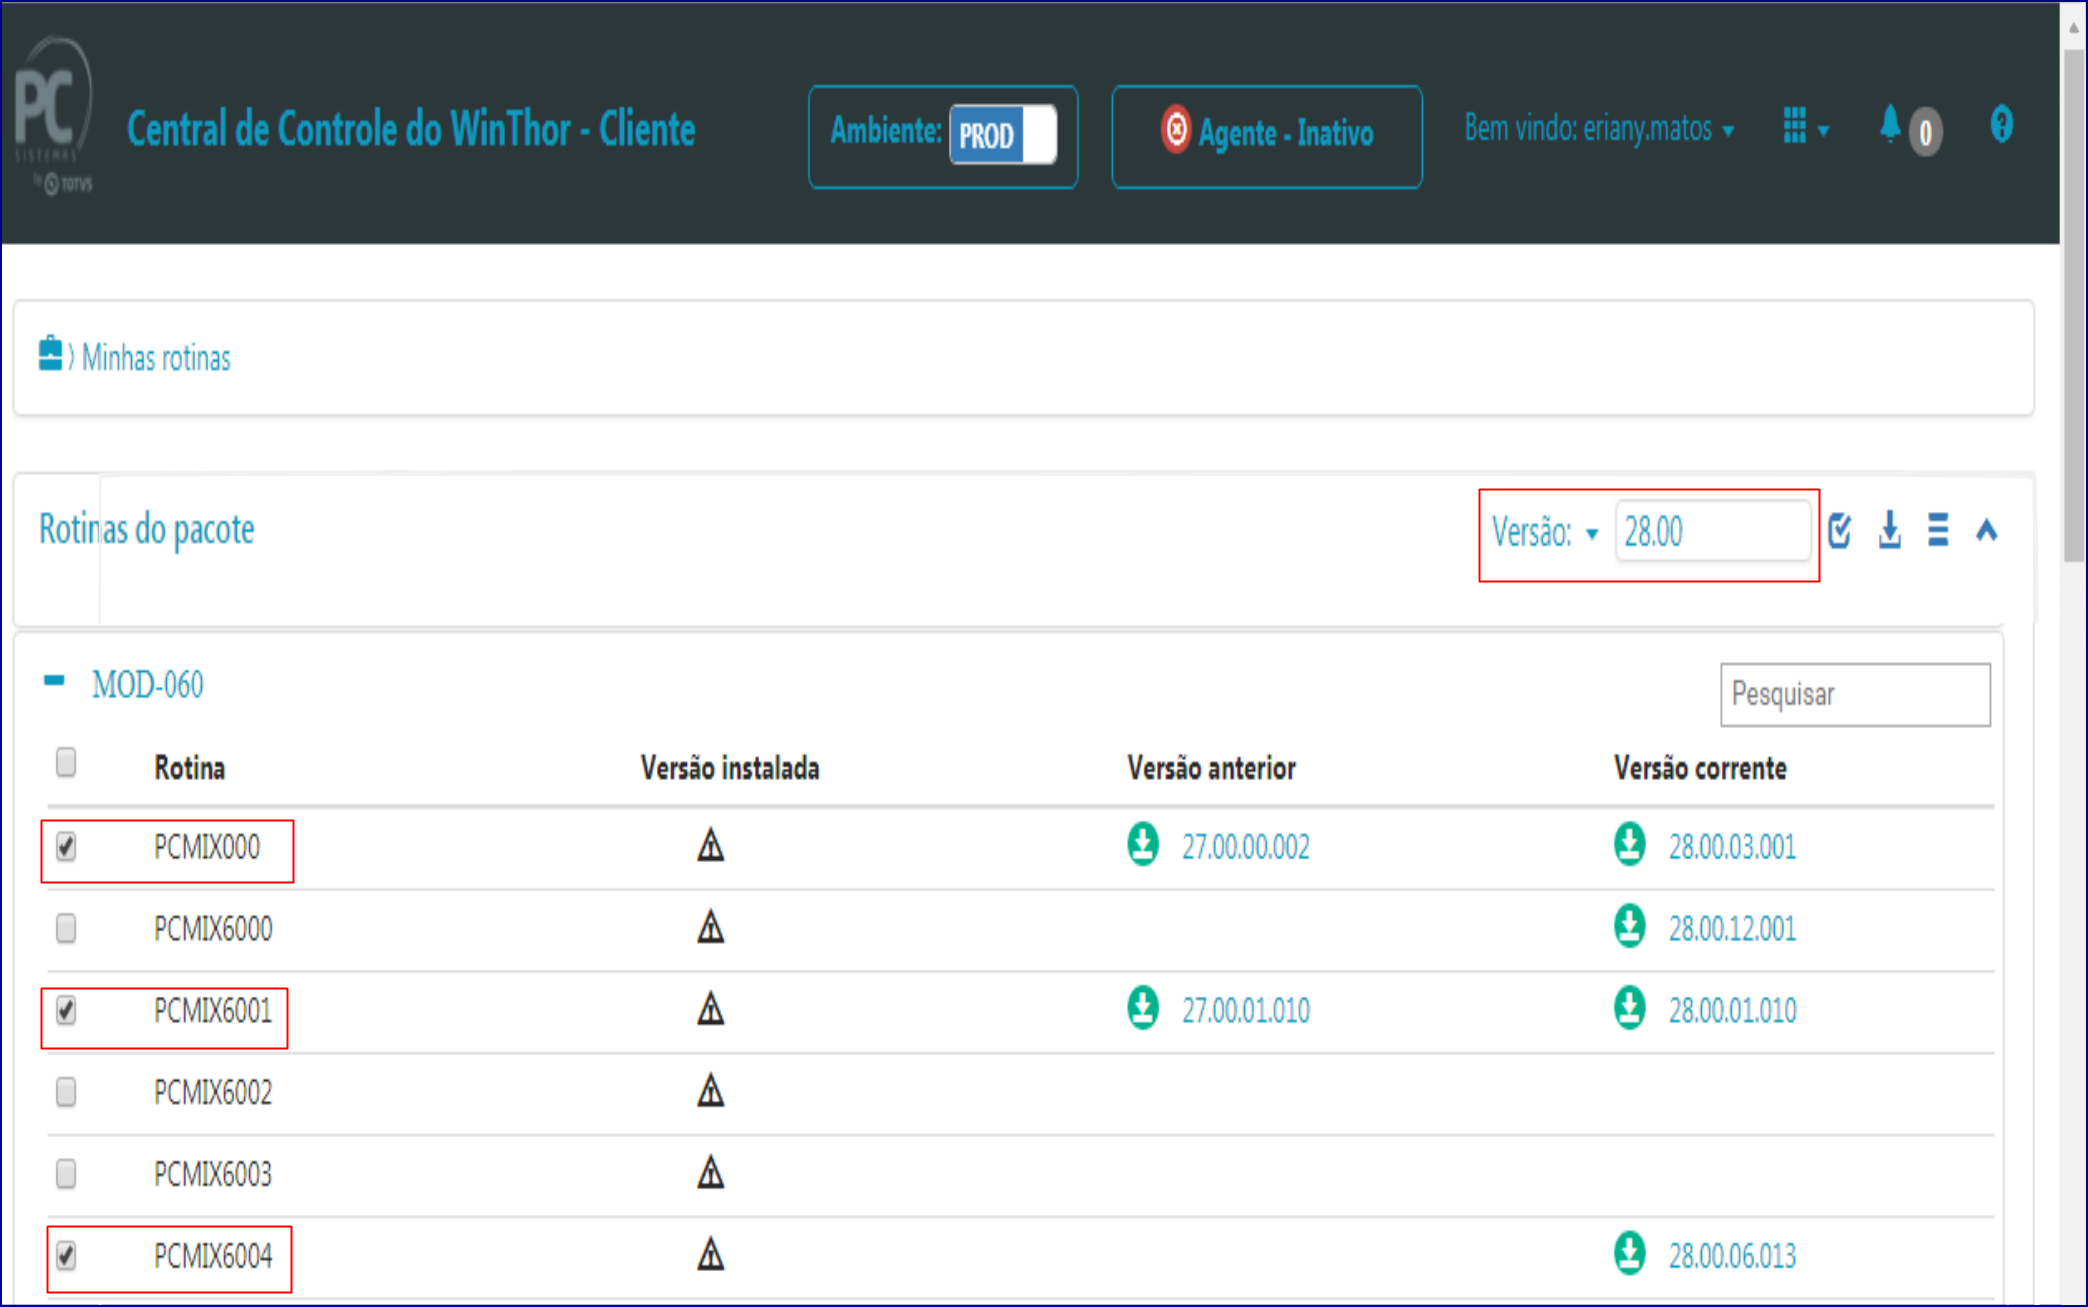Image resolution: width=2088 pixels, height=1307 pixels.
Task: Click the Versão corrente column header
Action: (1700, 769)
